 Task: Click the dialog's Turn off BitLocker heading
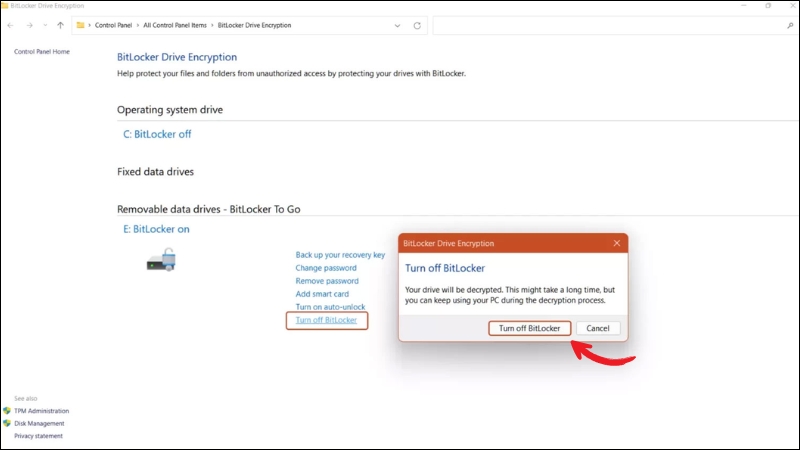[x=445, y=268]
